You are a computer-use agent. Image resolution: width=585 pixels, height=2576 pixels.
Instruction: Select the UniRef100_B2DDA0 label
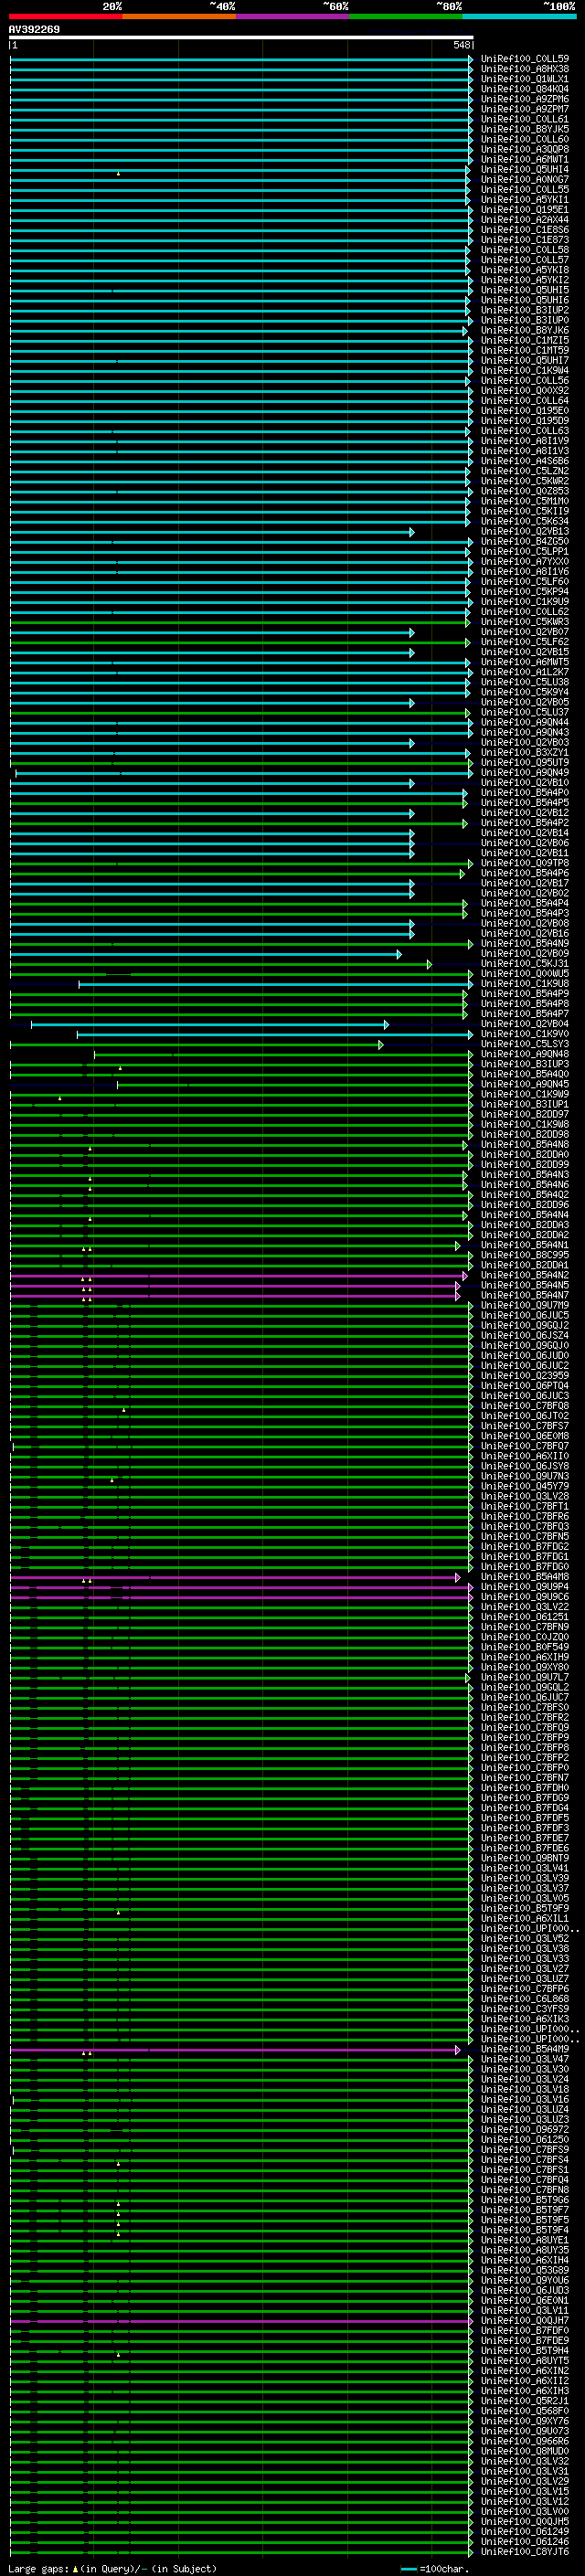click(525, 1155)
